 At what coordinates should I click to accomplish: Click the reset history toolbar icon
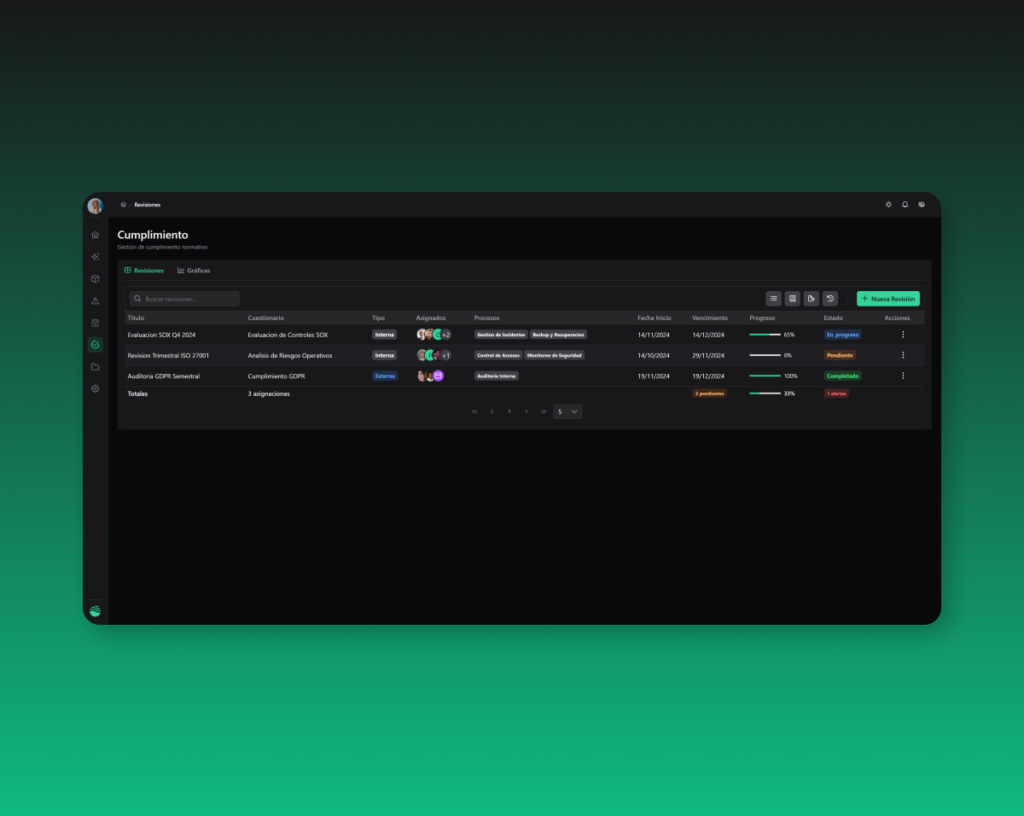pos(830,298)
